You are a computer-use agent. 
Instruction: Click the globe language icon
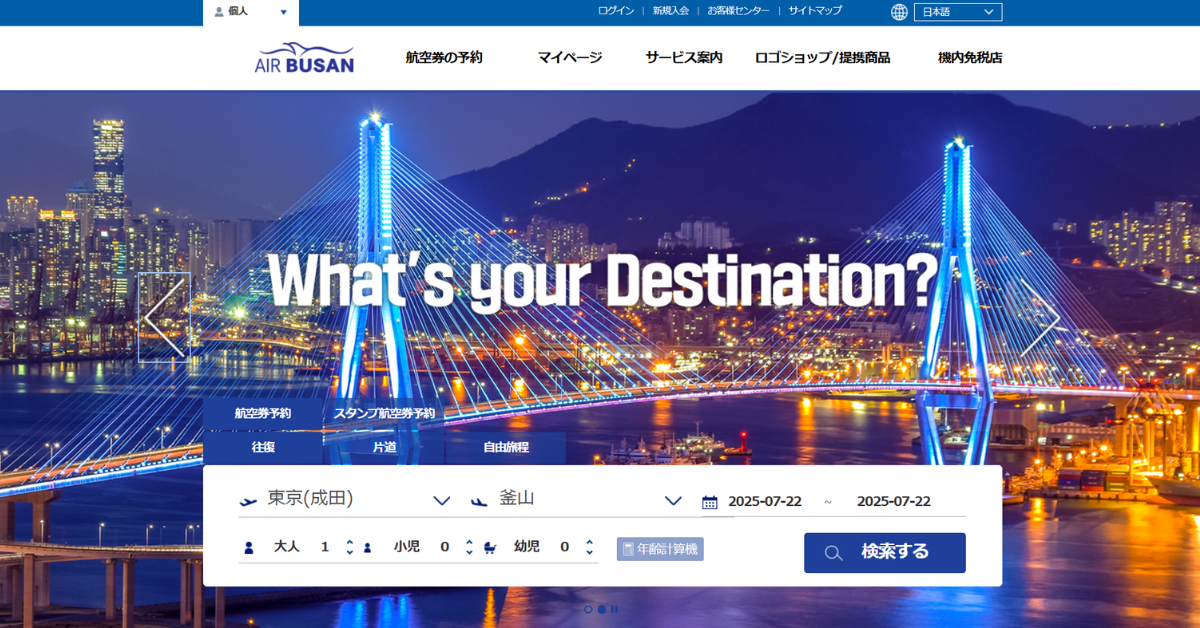click(x=899, y=12)
